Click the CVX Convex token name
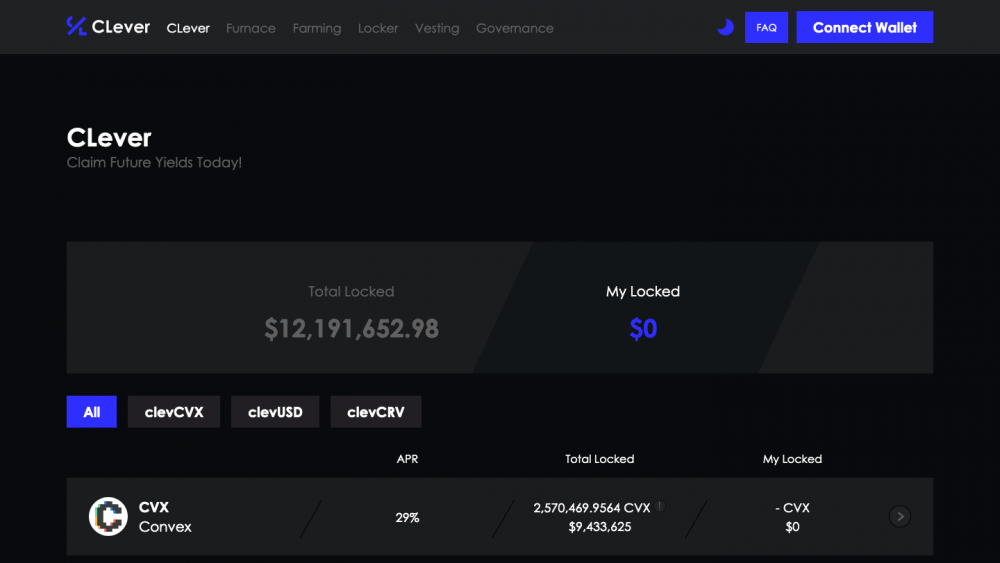This screenshot has height=563, width=1000. [165, 517]
